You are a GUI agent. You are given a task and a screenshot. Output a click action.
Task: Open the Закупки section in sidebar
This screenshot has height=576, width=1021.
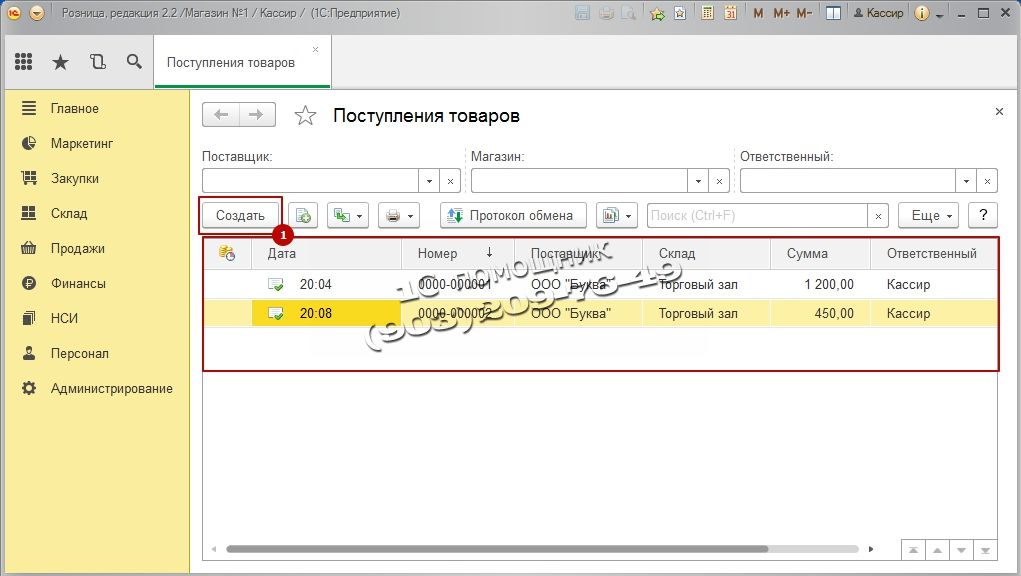coord(75,178)
